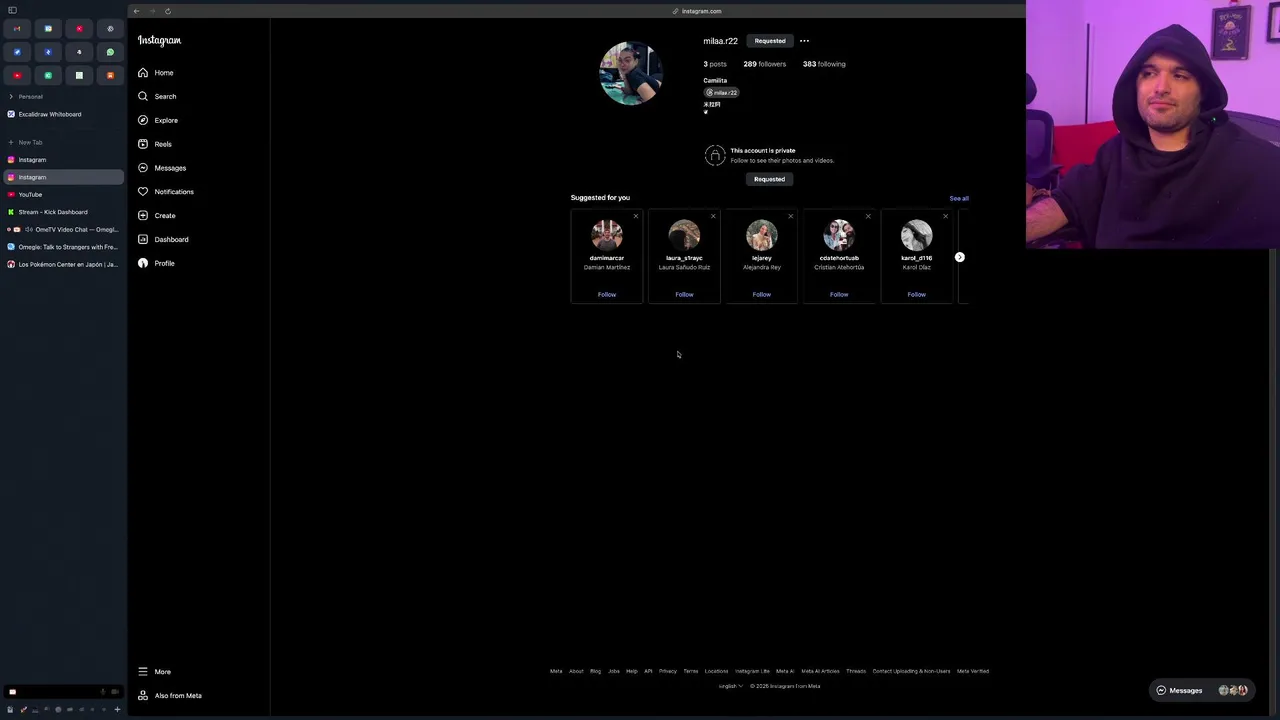Screen dimensions: 1280x720
Task: Reload the page
Action: pyautogui.click(x=168, y=11)
